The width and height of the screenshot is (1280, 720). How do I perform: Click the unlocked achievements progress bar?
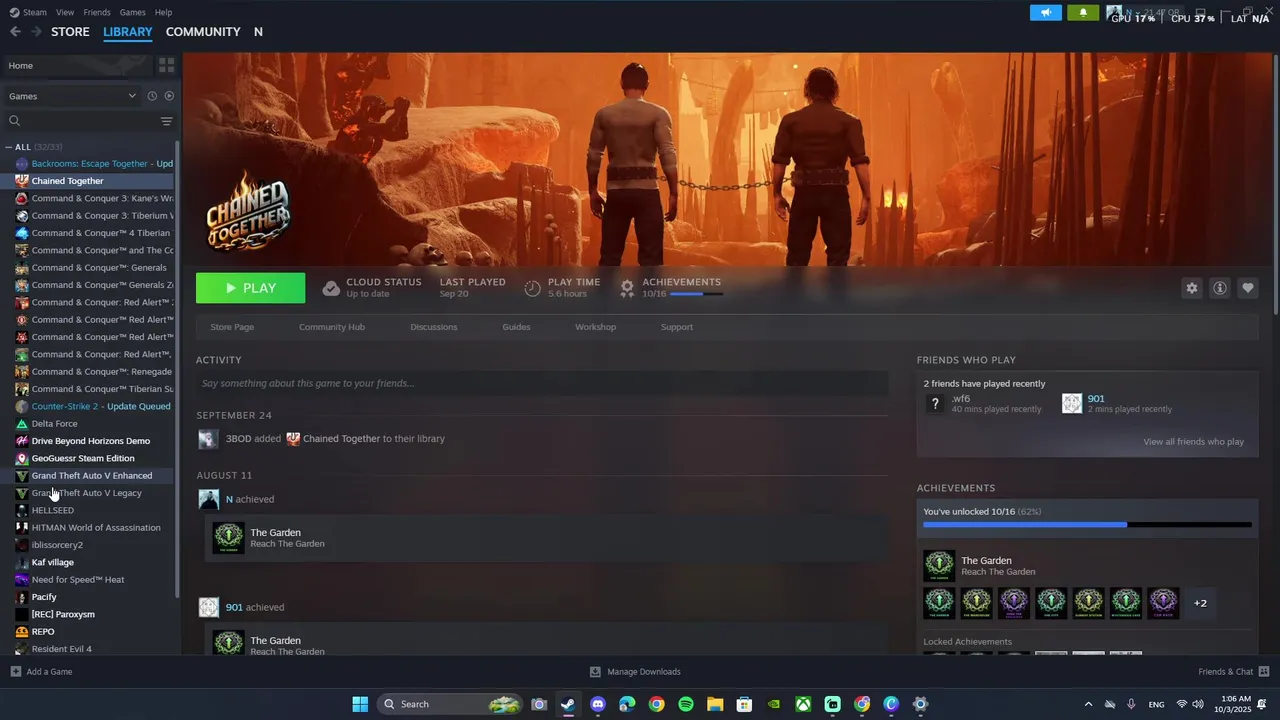pyautogui.click(x=1087, y=524)
